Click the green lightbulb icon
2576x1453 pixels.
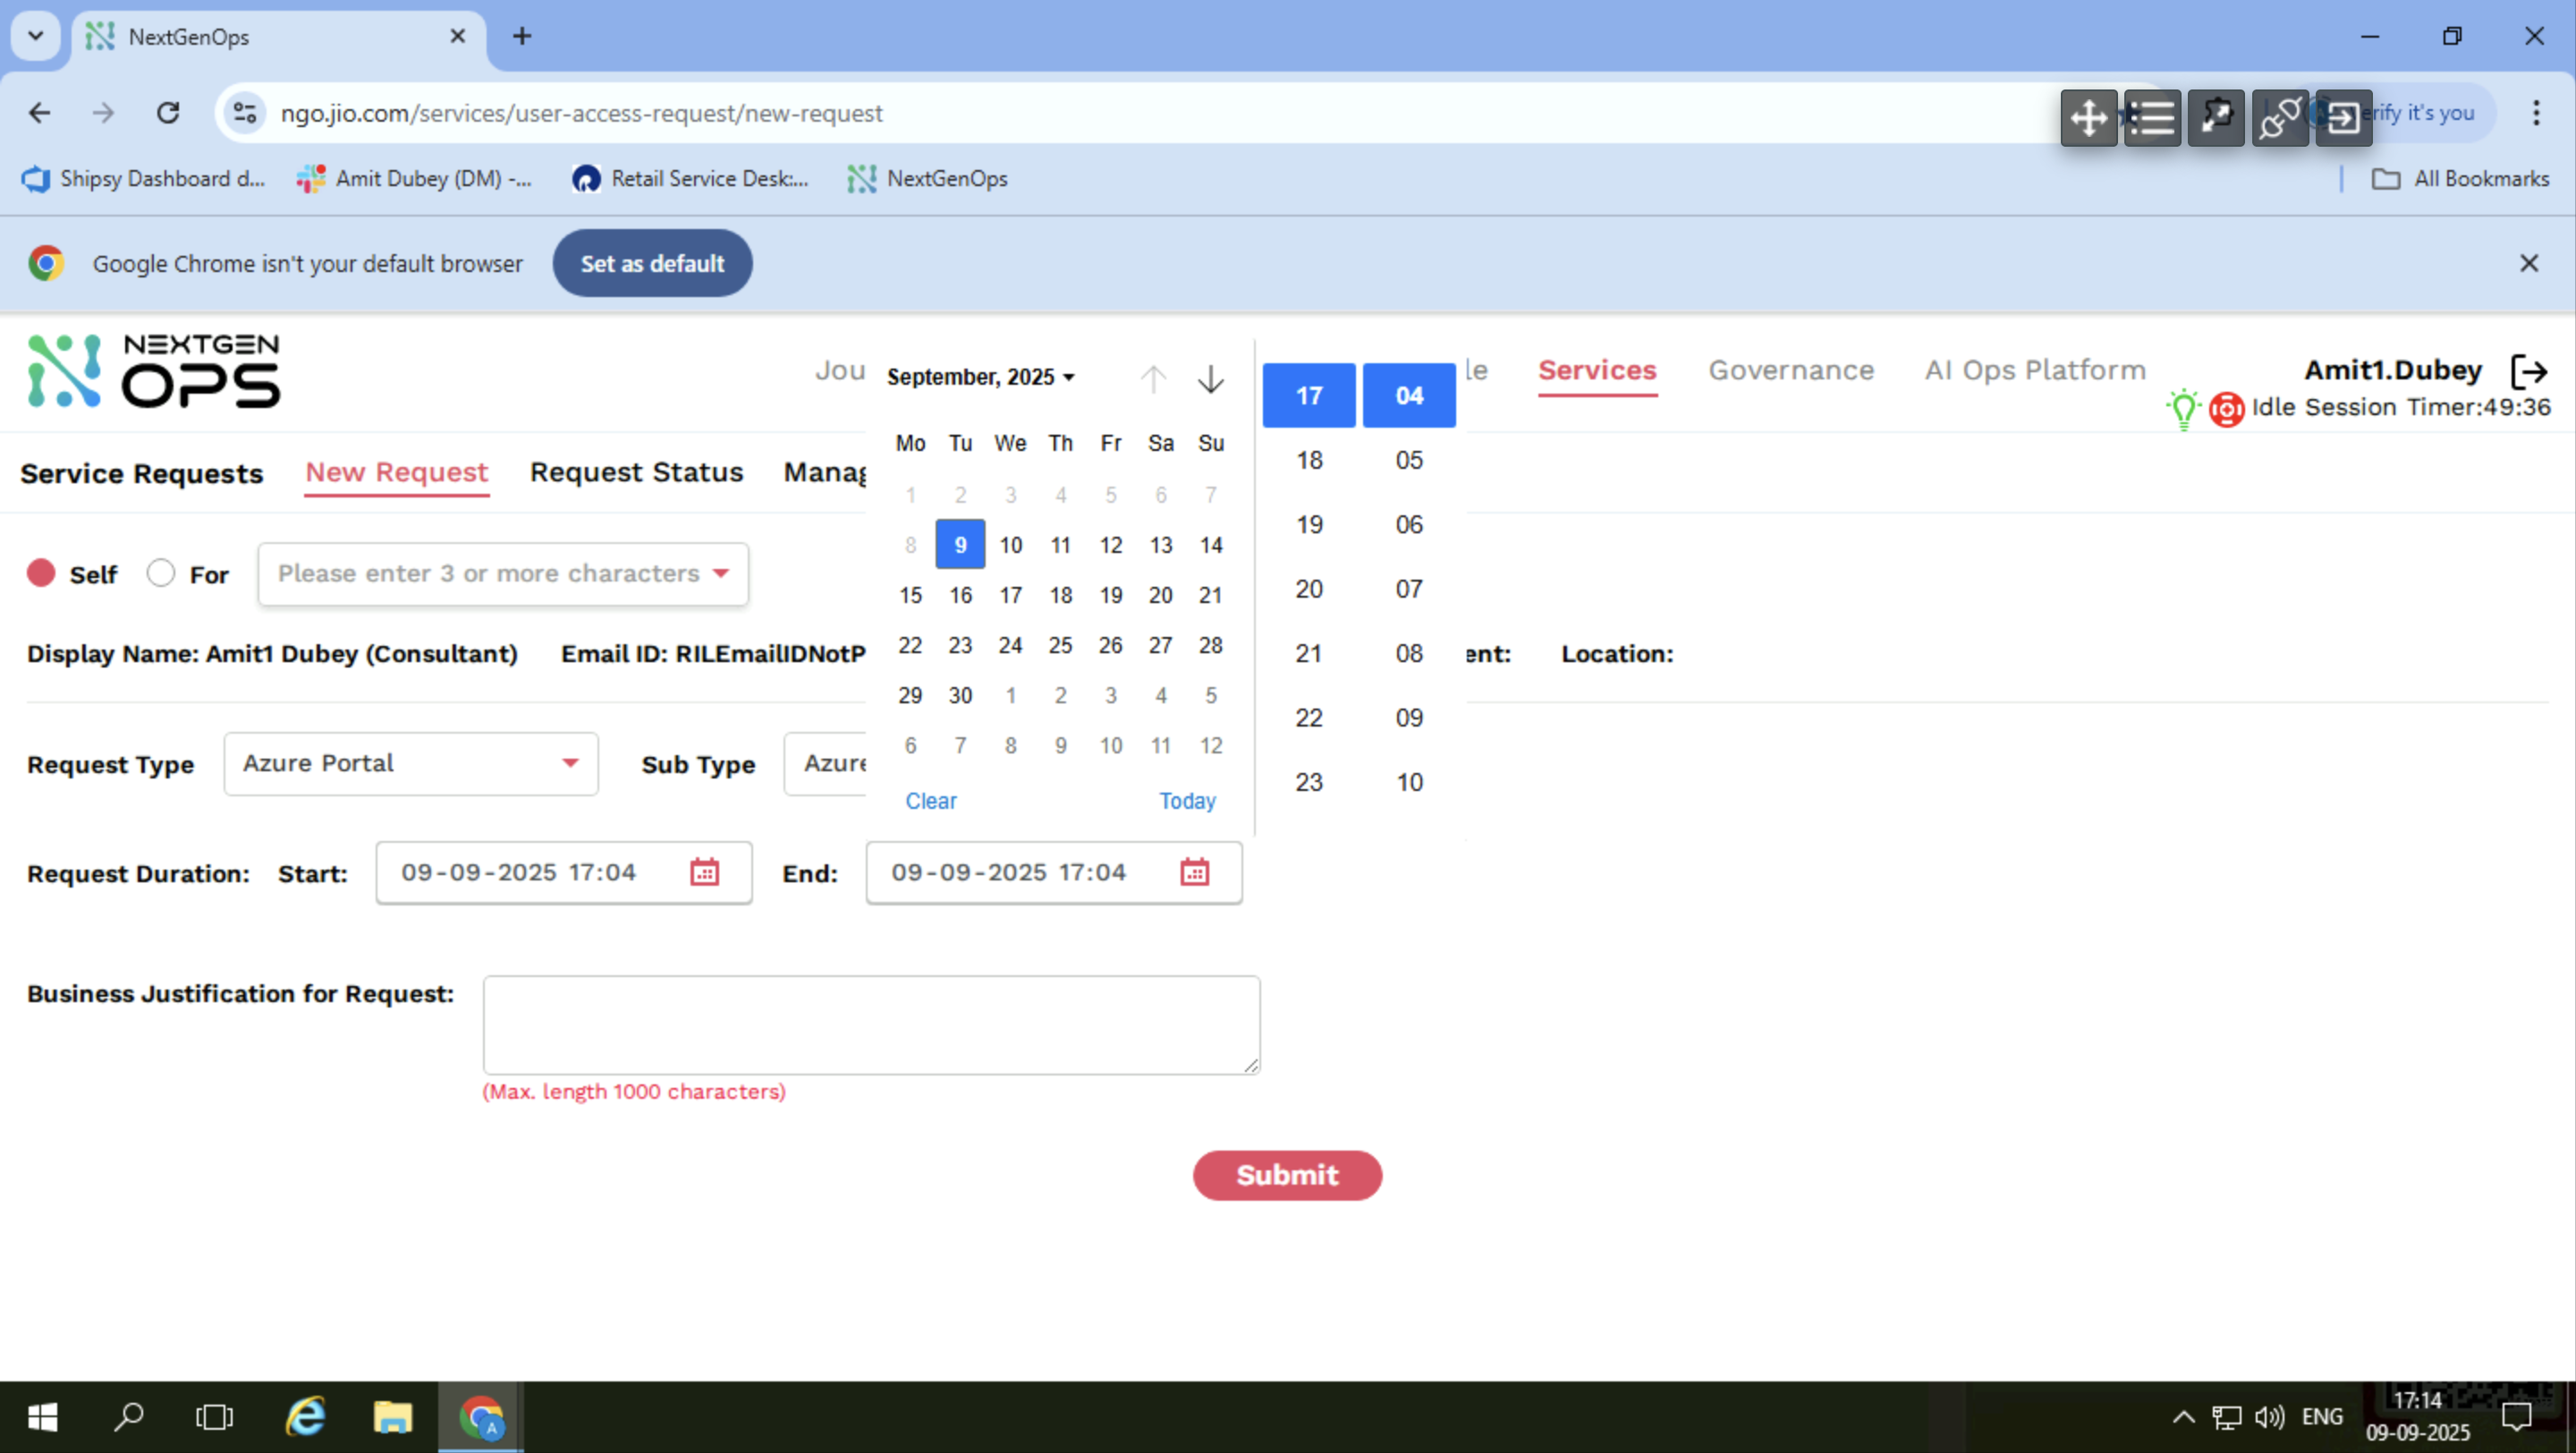[x=2183, y=408]
